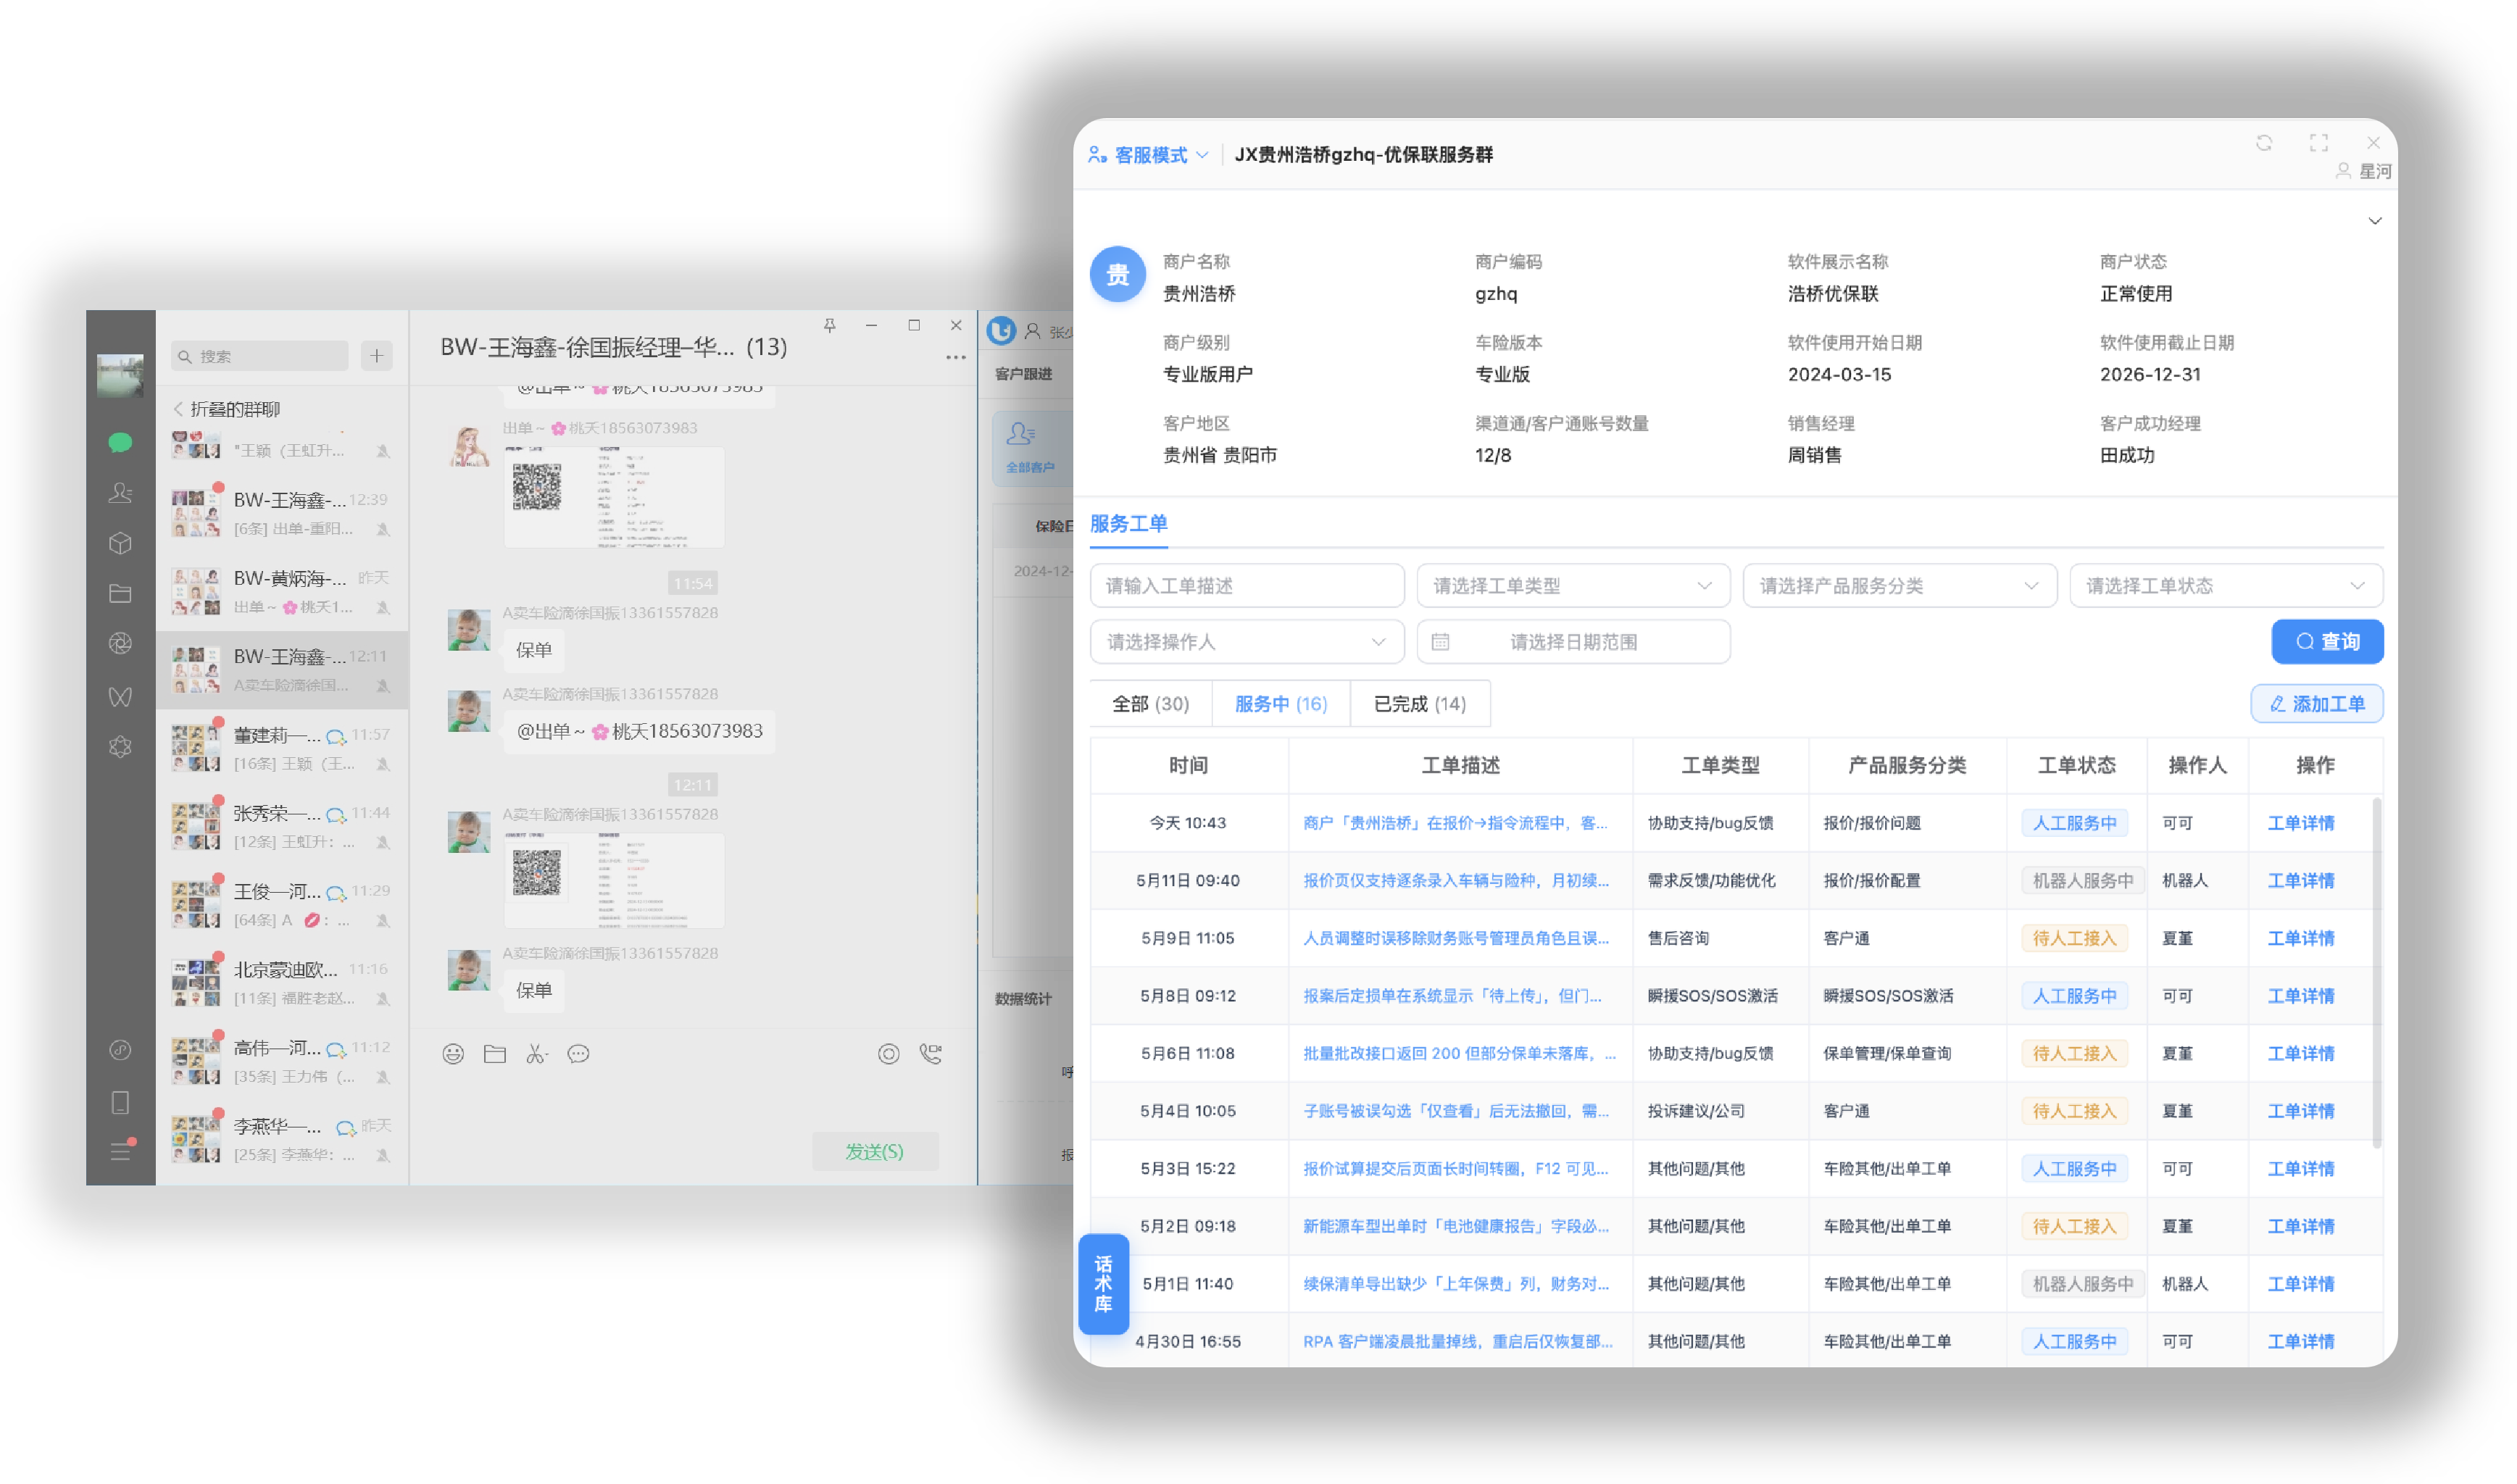
Task: Click the WeChat profile avatar in sidebar
Action: (120, 375)
